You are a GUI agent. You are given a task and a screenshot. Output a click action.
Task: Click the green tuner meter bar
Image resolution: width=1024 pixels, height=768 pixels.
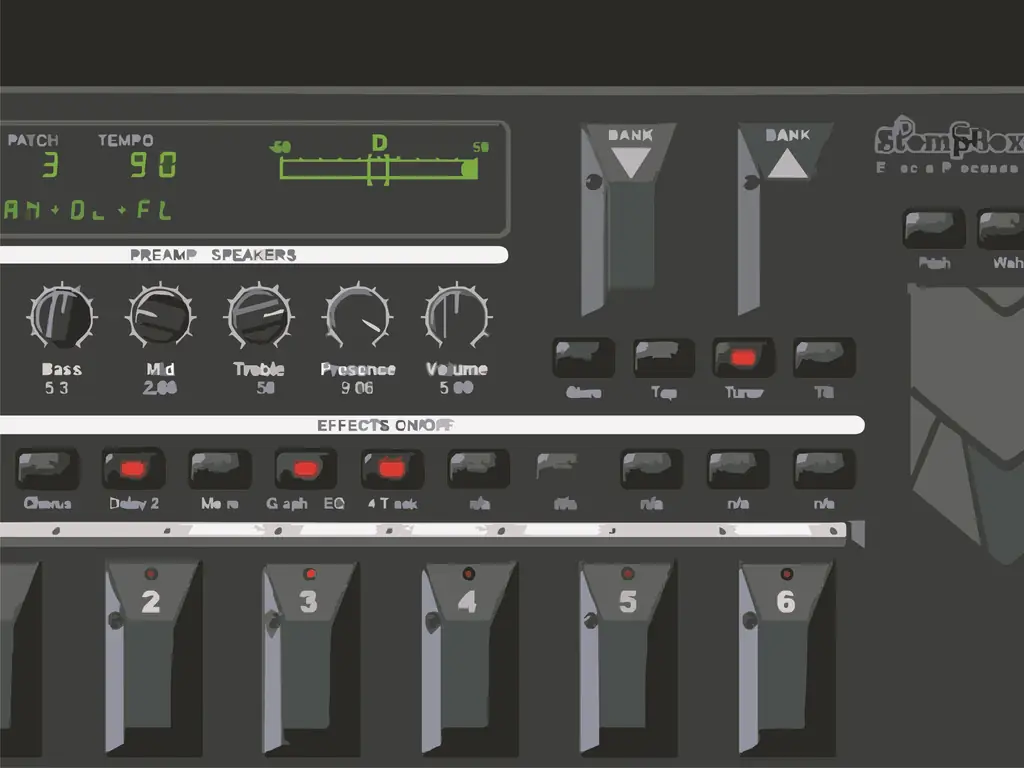click(x=379, y=169)
